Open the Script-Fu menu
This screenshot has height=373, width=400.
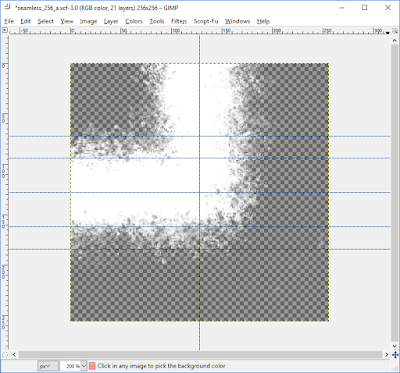(x=206, y=21)
